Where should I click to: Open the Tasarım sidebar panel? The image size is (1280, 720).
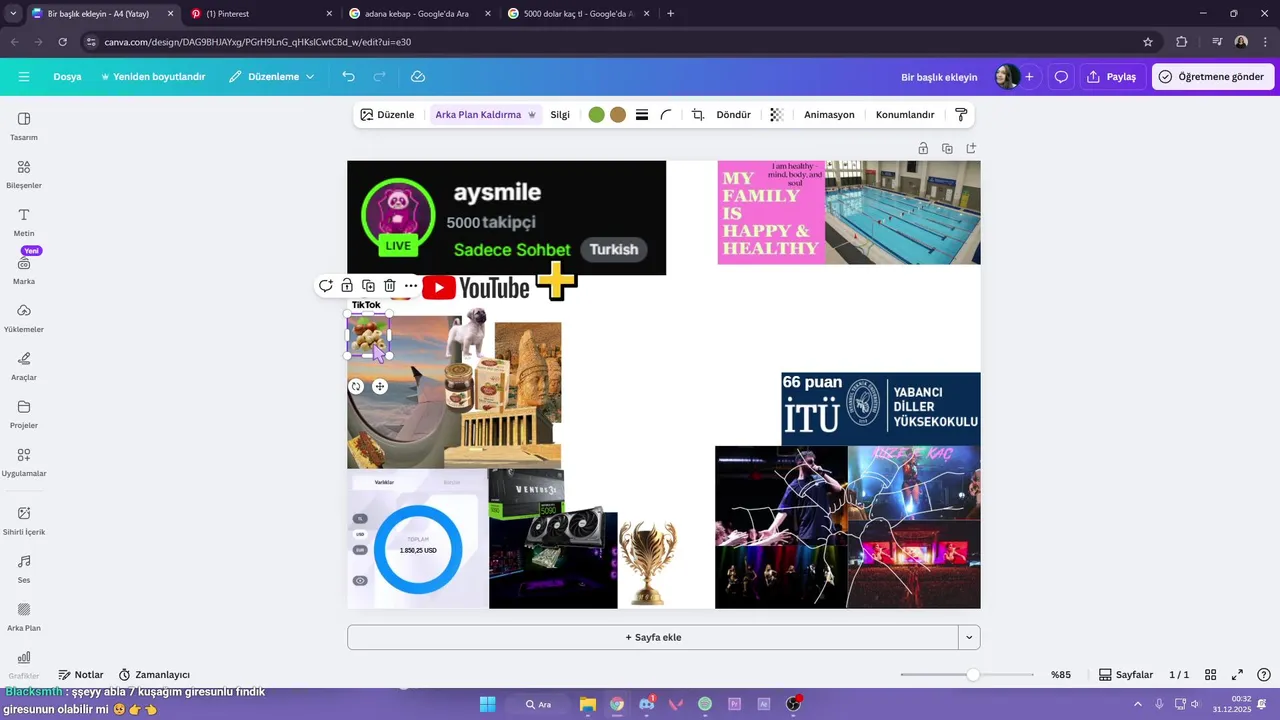click(24, 126)
